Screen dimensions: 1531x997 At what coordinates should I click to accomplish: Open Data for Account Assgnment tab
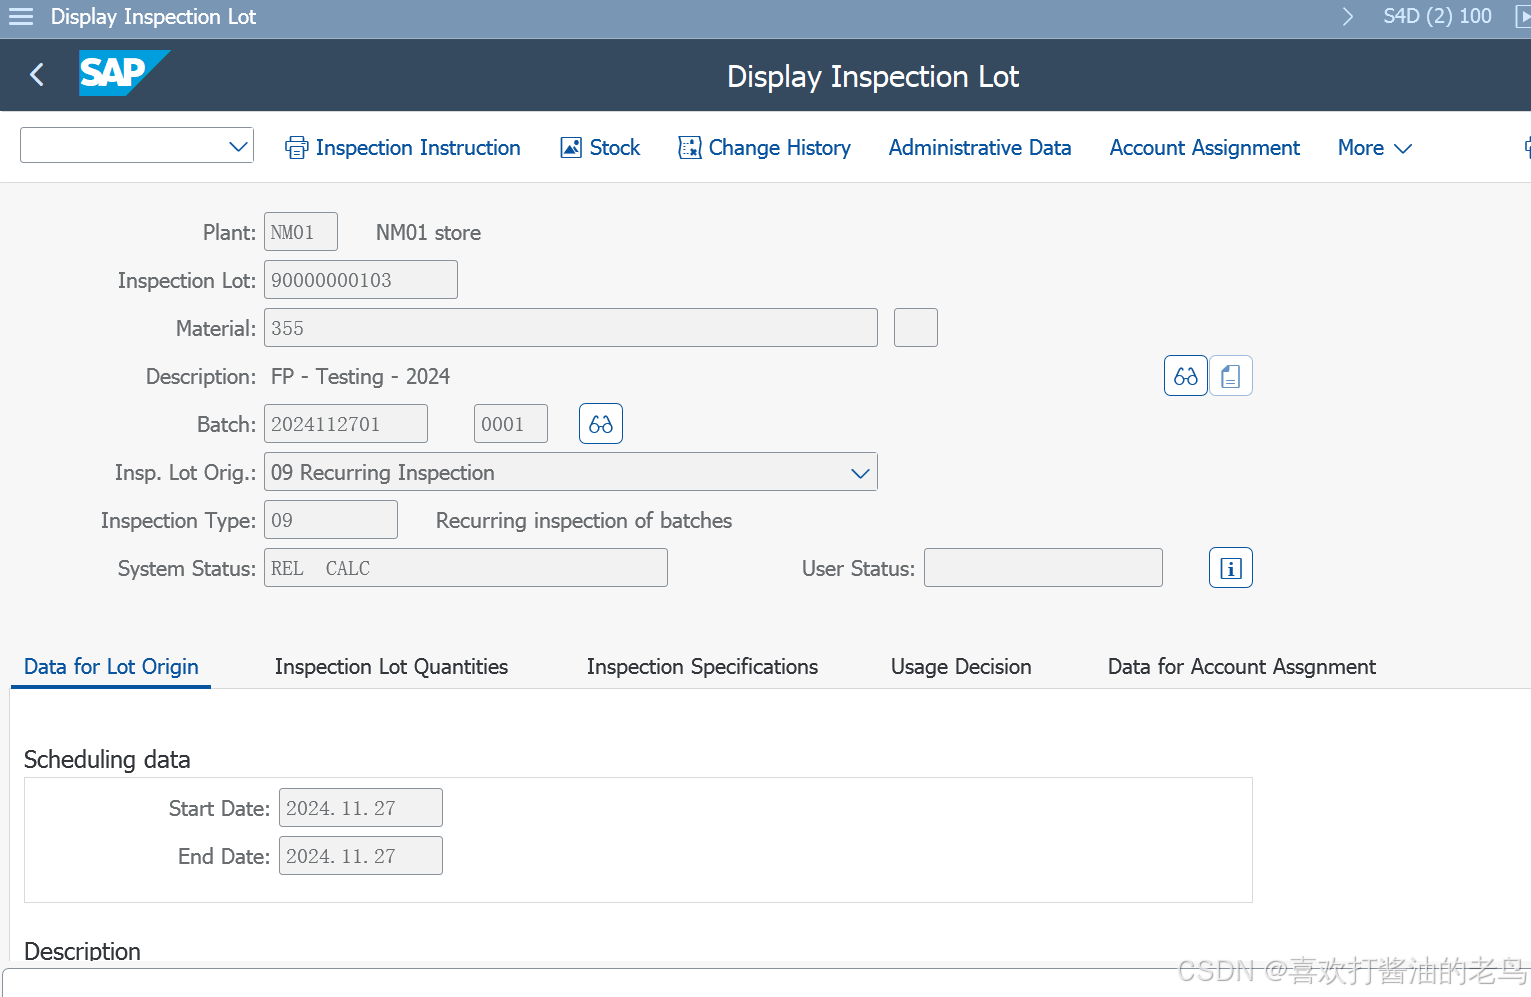(1241, 667)
